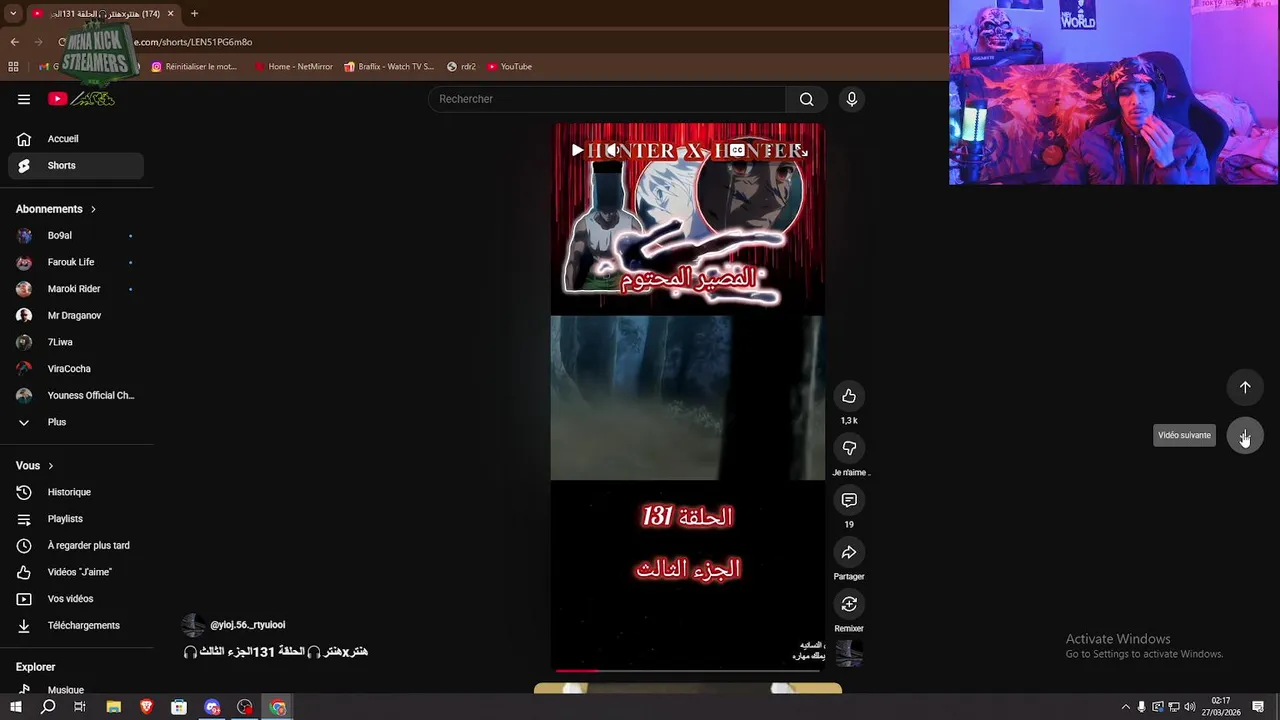Image resolution: width=1280 pixels, height=720 pixels.
Task: Remix this Short
Action: point(849,604)
